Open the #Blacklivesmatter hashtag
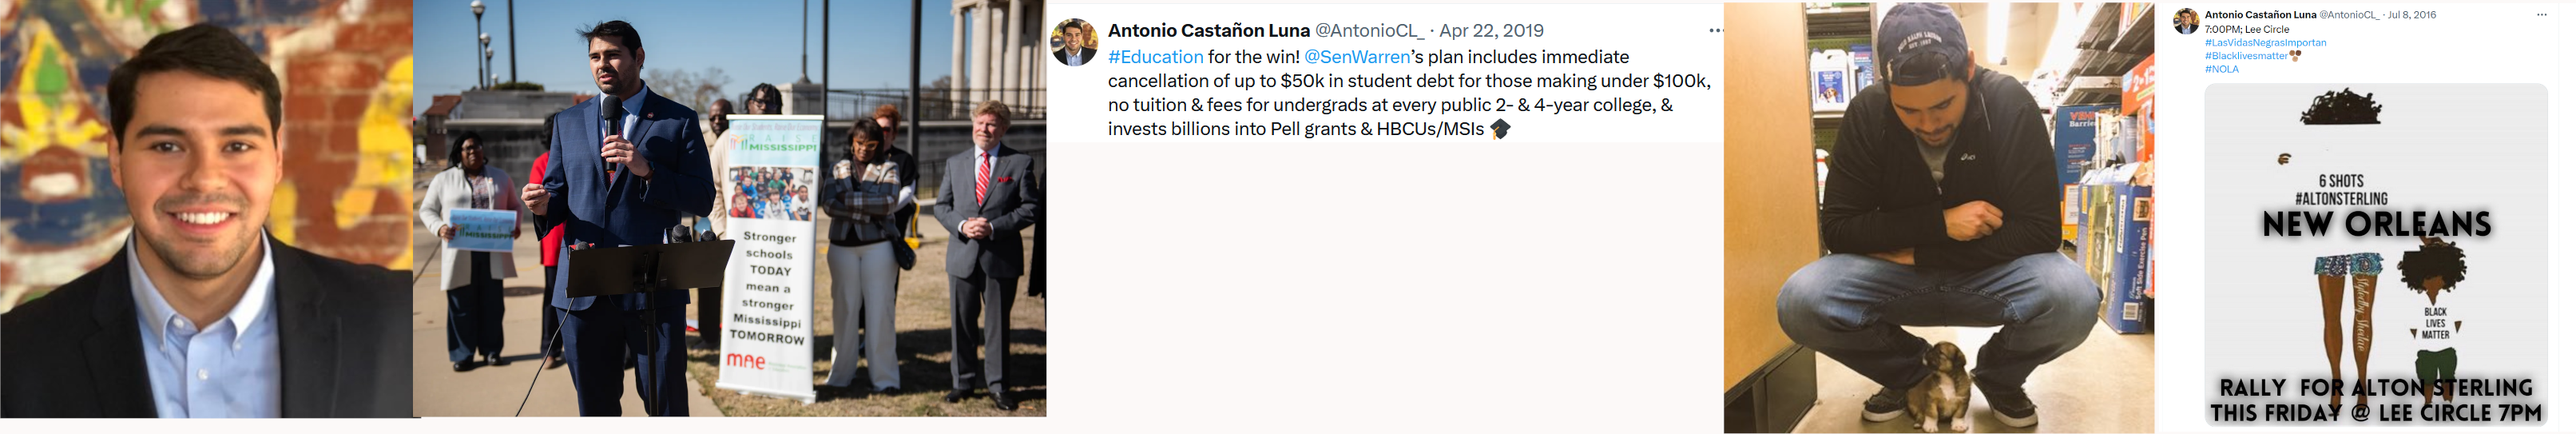The height and width of the screenshot is (434, 2576). pos(2246,56)
